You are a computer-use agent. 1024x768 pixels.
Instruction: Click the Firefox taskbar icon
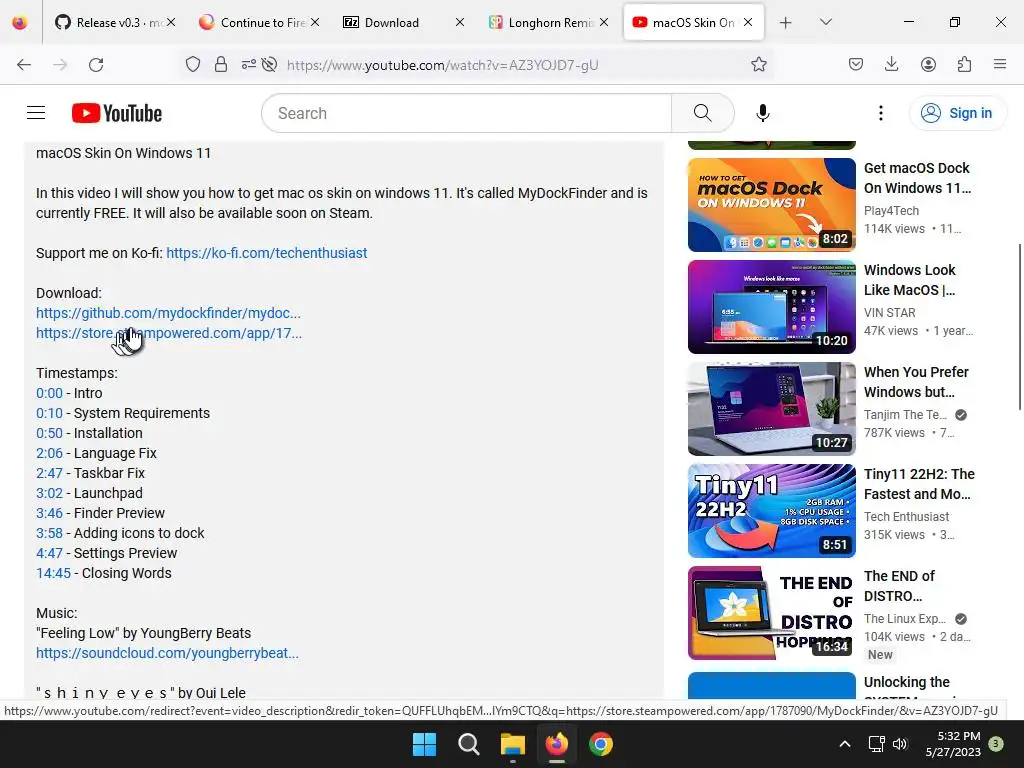557,744
